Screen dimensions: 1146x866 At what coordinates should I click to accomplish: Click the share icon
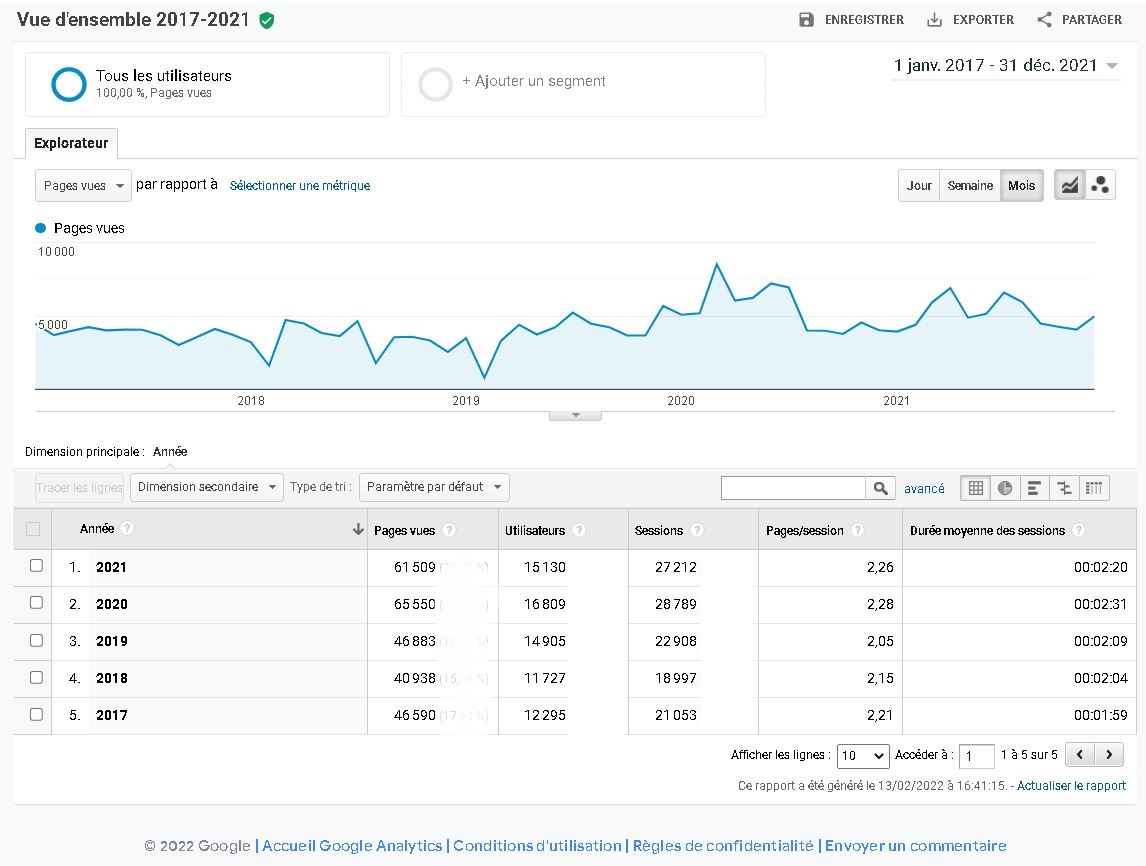[x=1044, y=20]
